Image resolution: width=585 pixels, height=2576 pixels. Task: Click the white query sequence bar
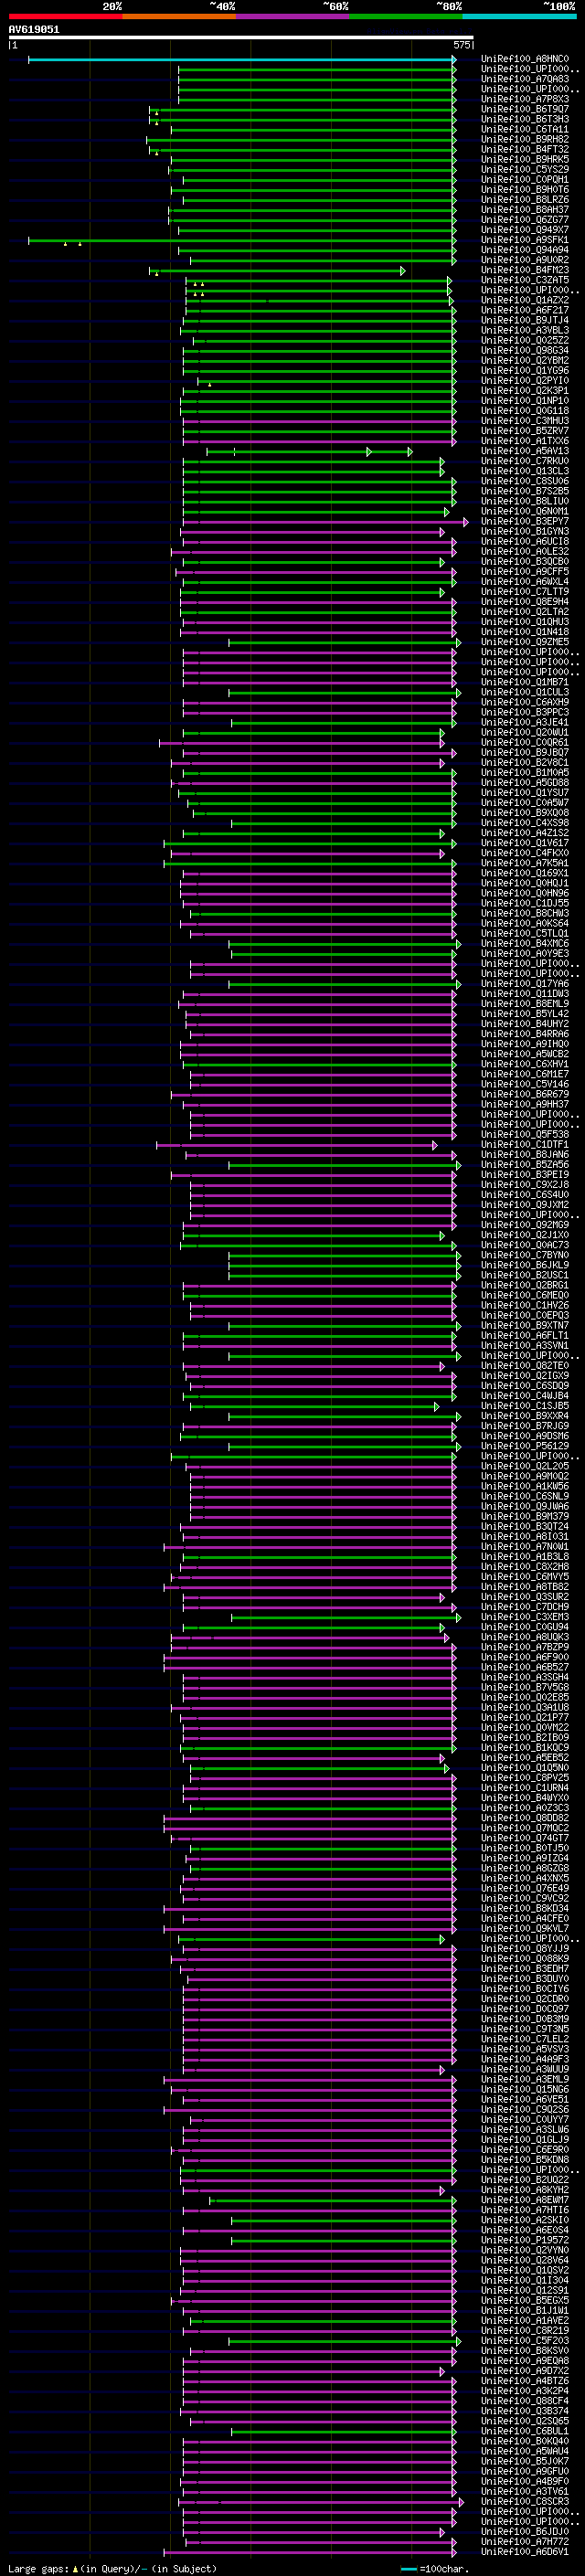click(241, 38)
